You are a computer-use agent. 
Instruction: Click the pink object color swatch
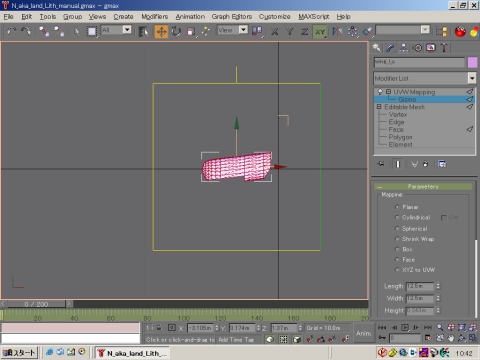(472, 62)
